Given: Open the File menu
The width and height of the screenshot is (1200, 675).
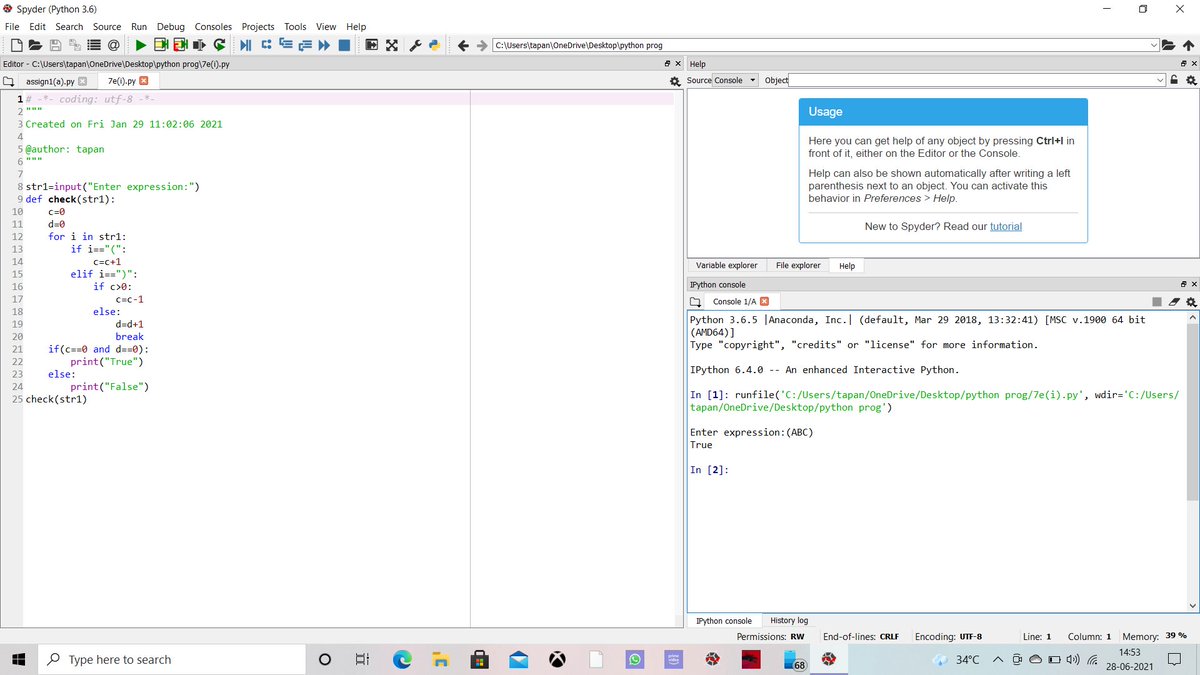Looking at the screenshot, I should (11, 26).
